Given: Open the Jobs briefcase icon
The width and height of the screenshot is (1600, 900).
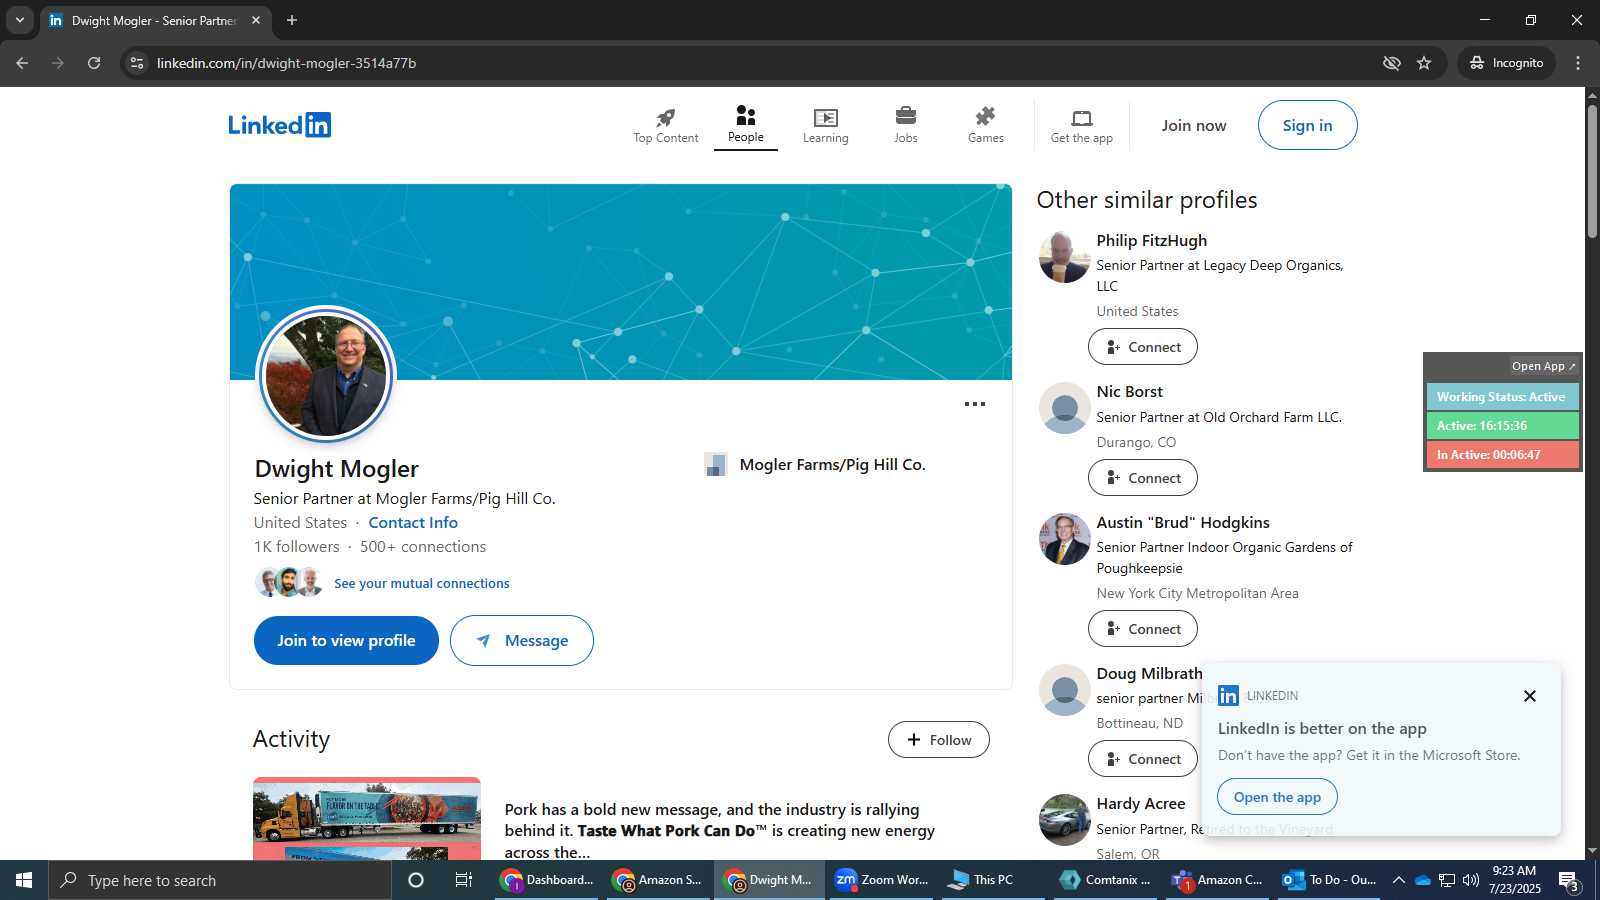Looking at the screenshot, I should (905, 126).
